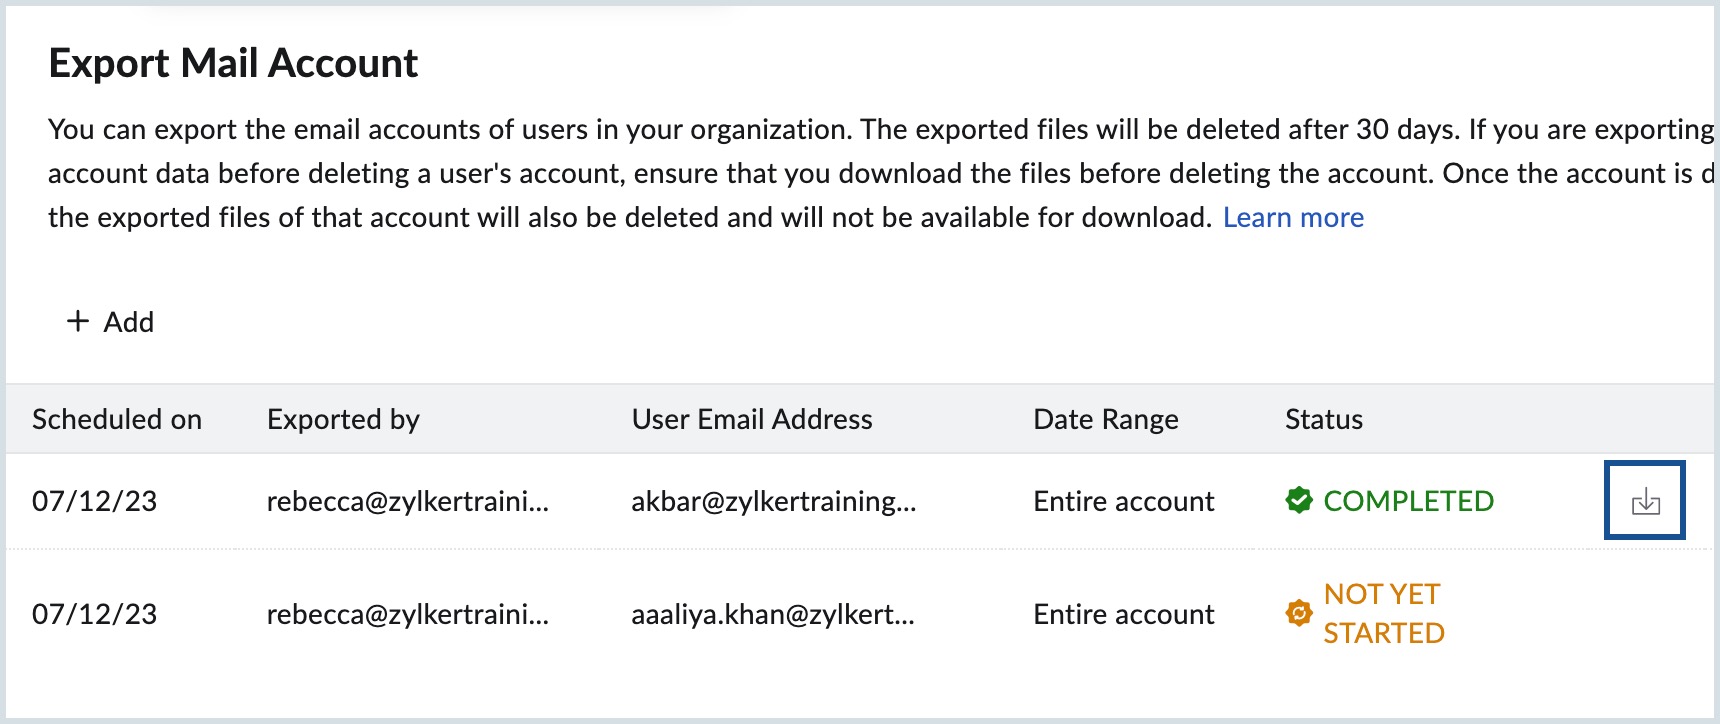1720x724 pixels.
Task: Click the gear-shaped status icon for aaaliya.khan
Action: click(x=1299, y=613)
